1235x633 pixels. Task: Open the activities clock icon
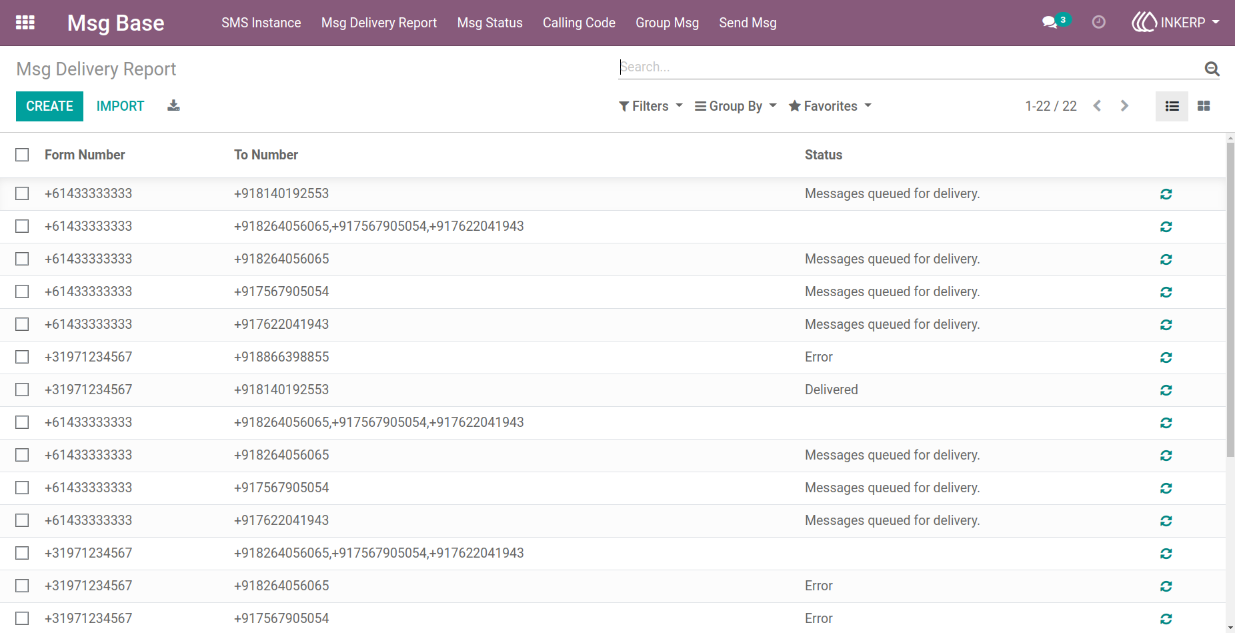point(1099,22)
